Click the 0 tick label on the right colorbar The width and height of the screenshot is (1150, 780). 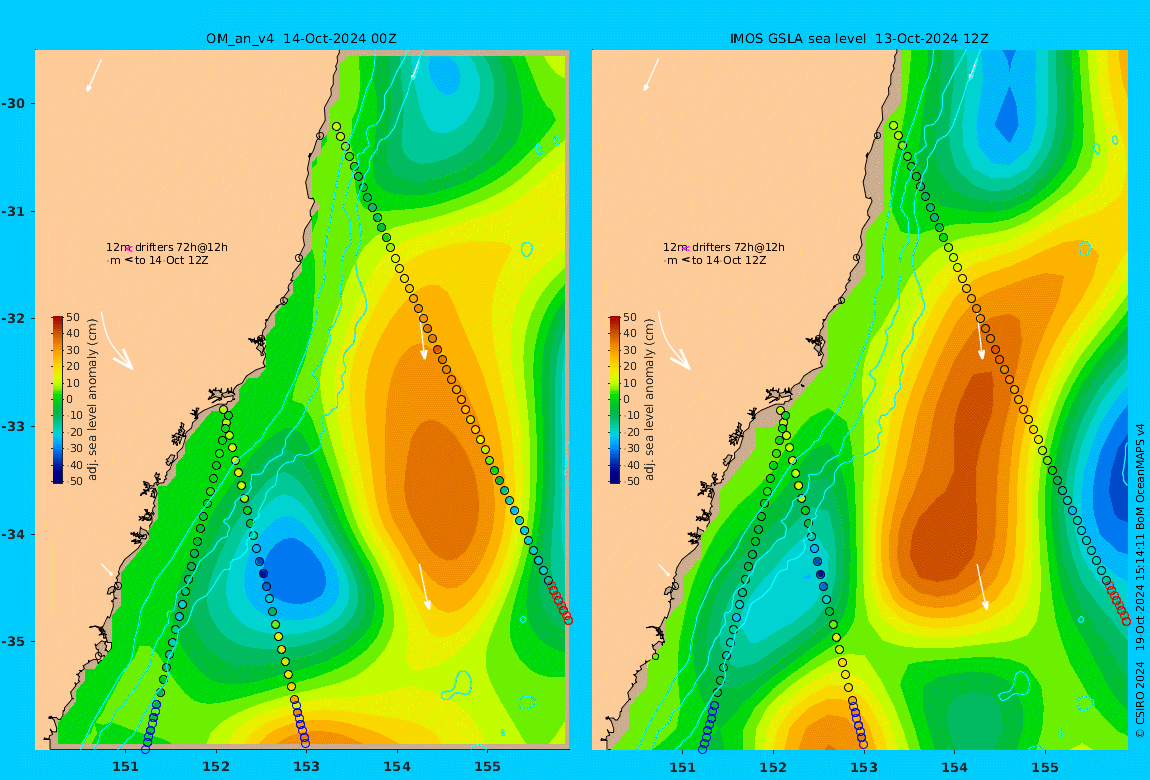(x=626, y=399)
